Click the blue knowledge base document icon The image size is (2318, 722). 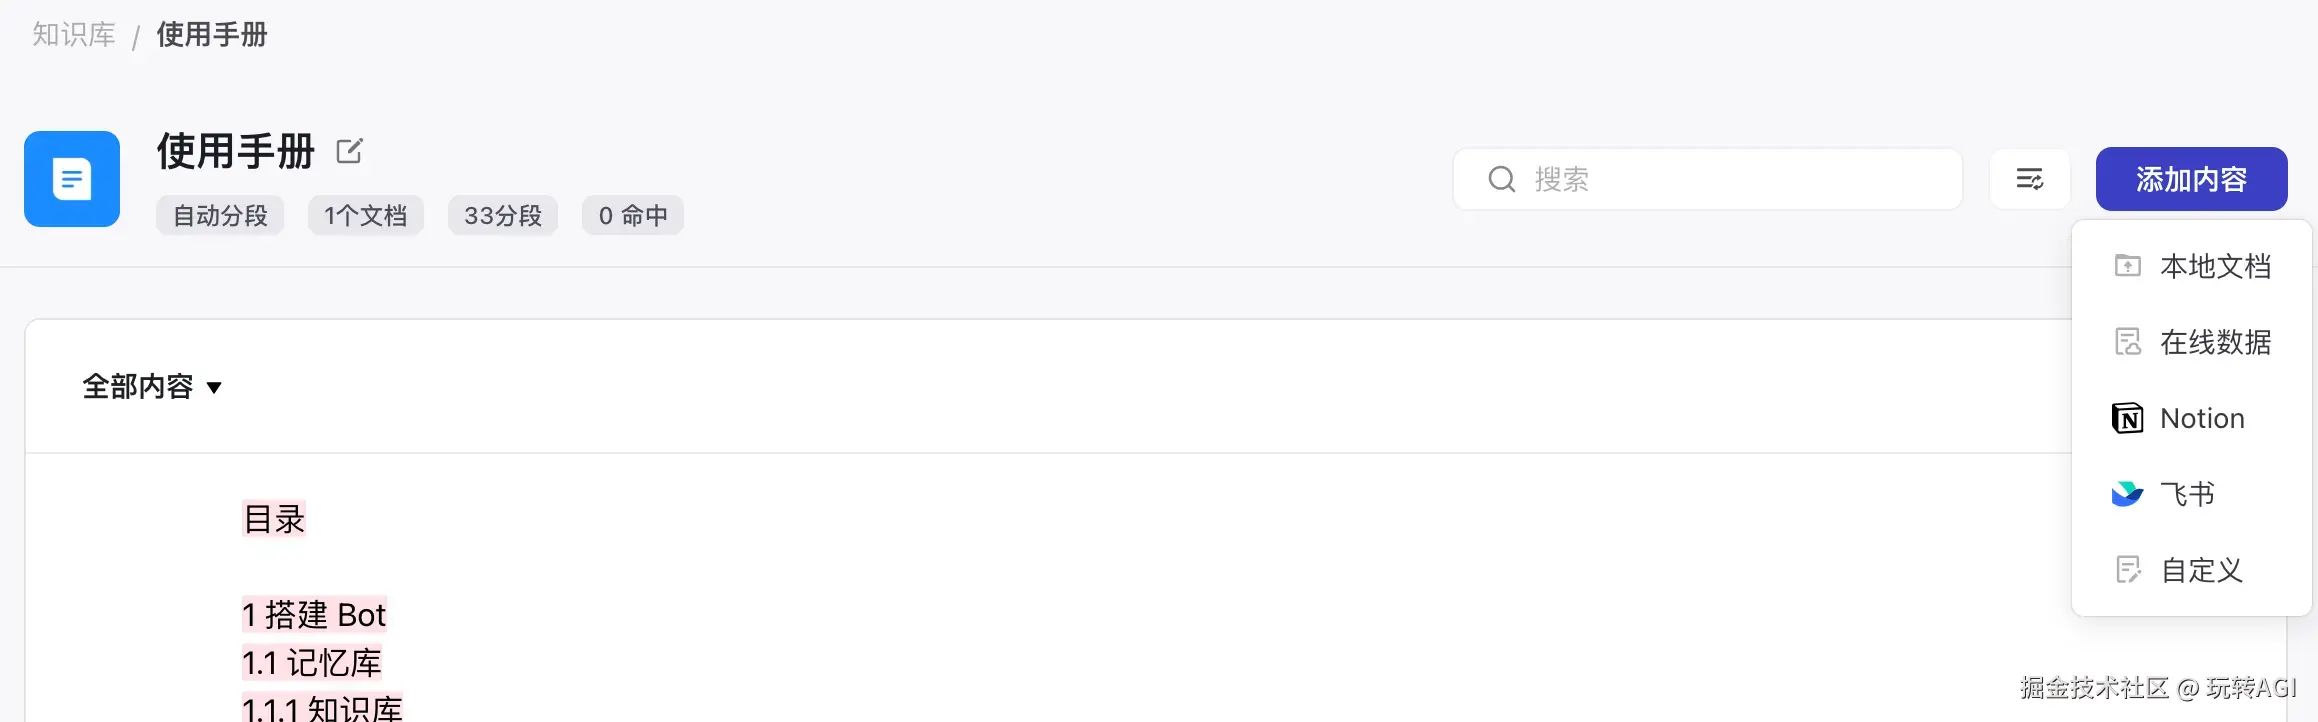pyautogui.click(x=72, y=179)
